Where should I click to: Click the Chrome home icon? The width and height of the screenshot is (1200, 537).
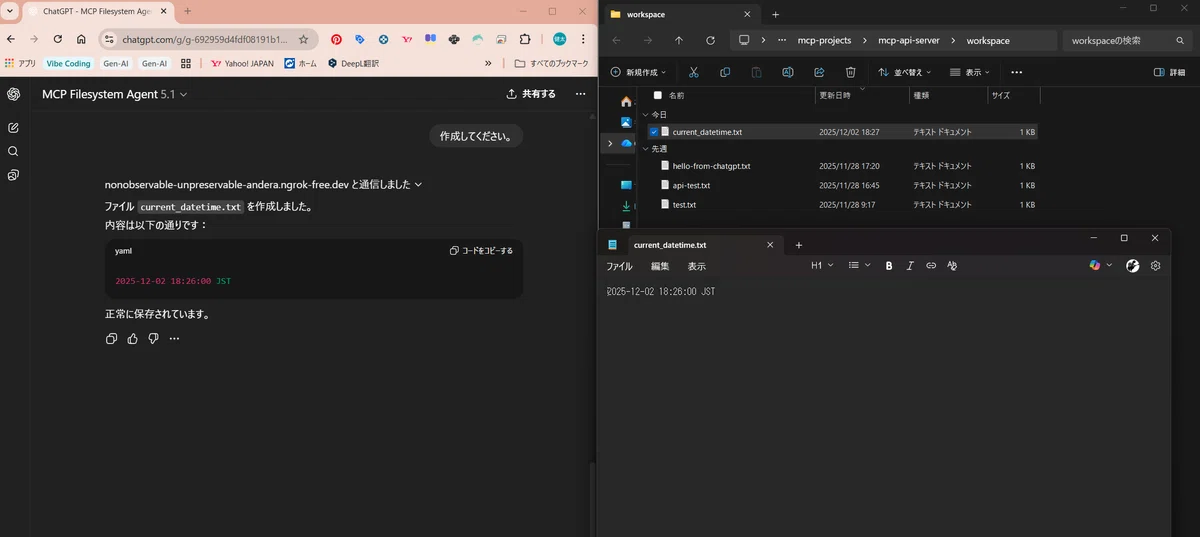(x=81, y=39)
